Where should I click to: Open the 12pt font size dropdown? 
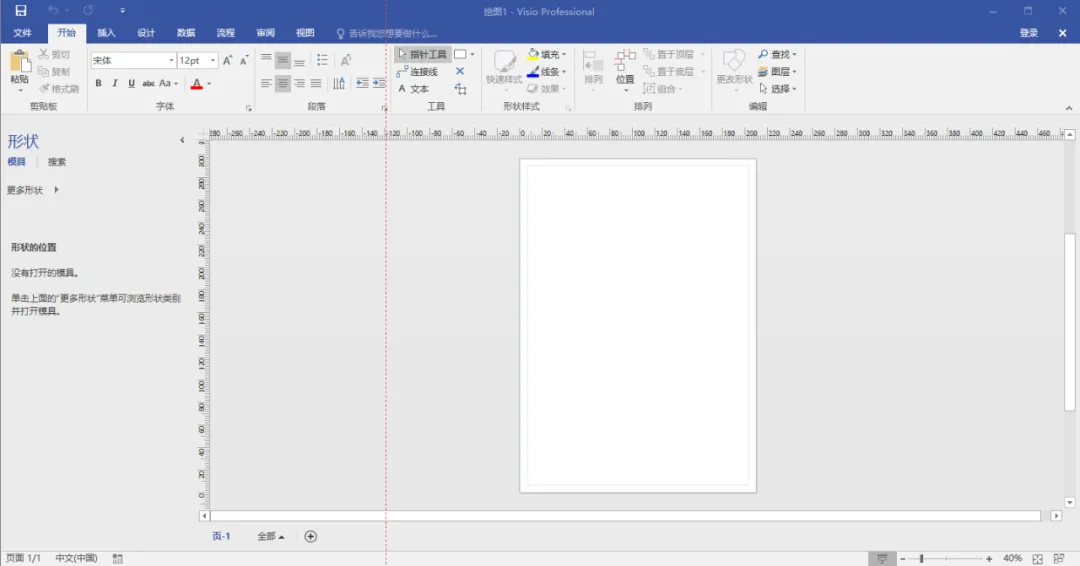197,61
